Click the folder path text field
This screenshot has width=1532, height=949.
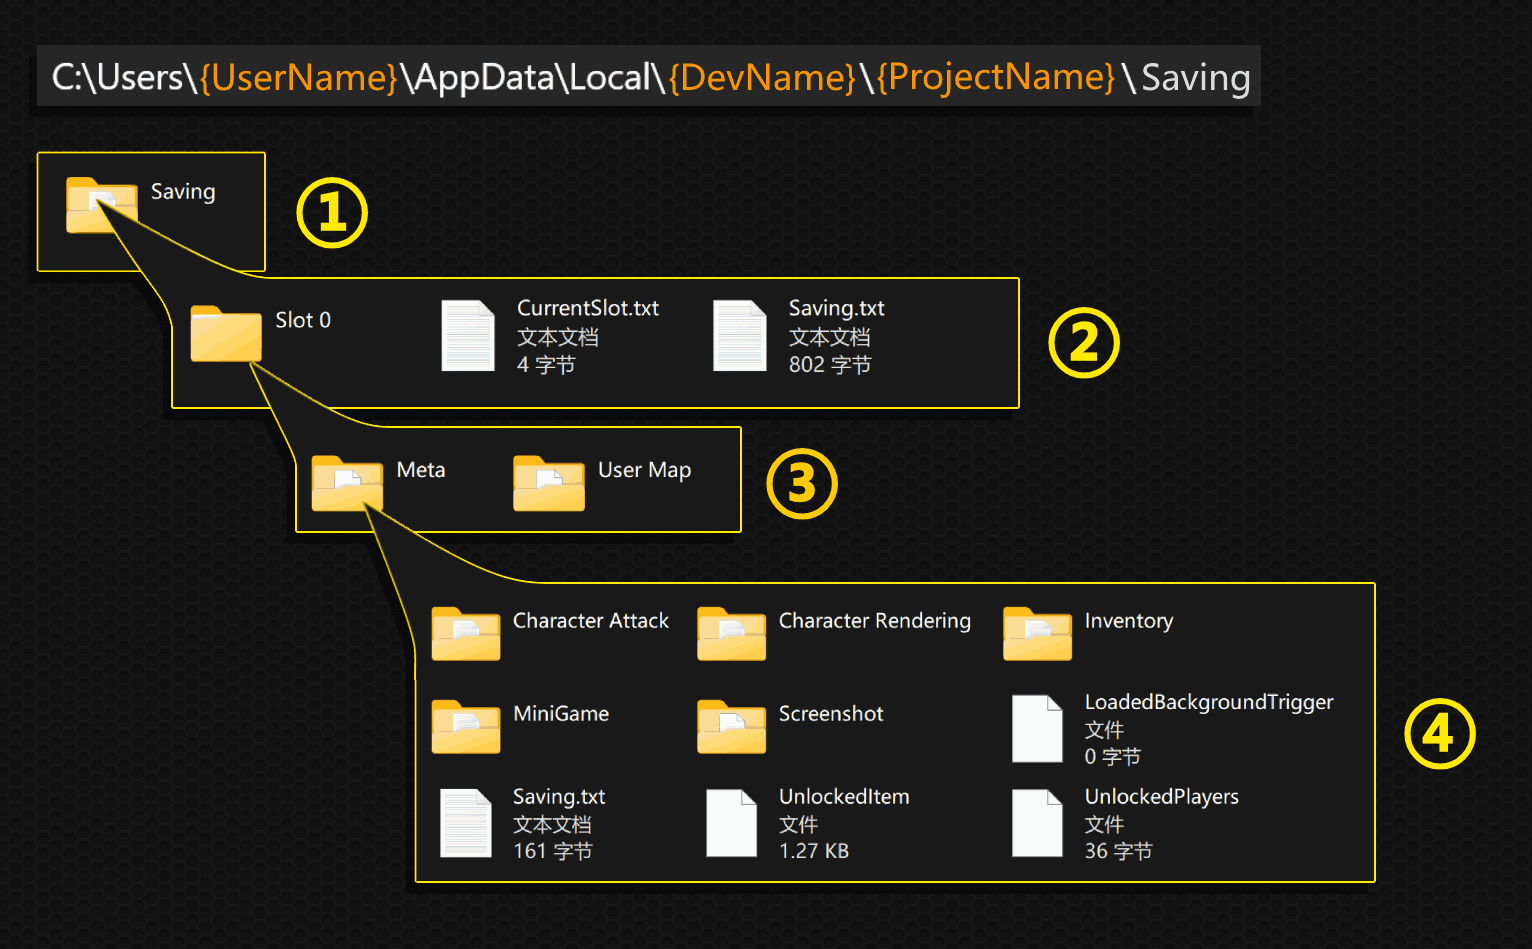649,76
